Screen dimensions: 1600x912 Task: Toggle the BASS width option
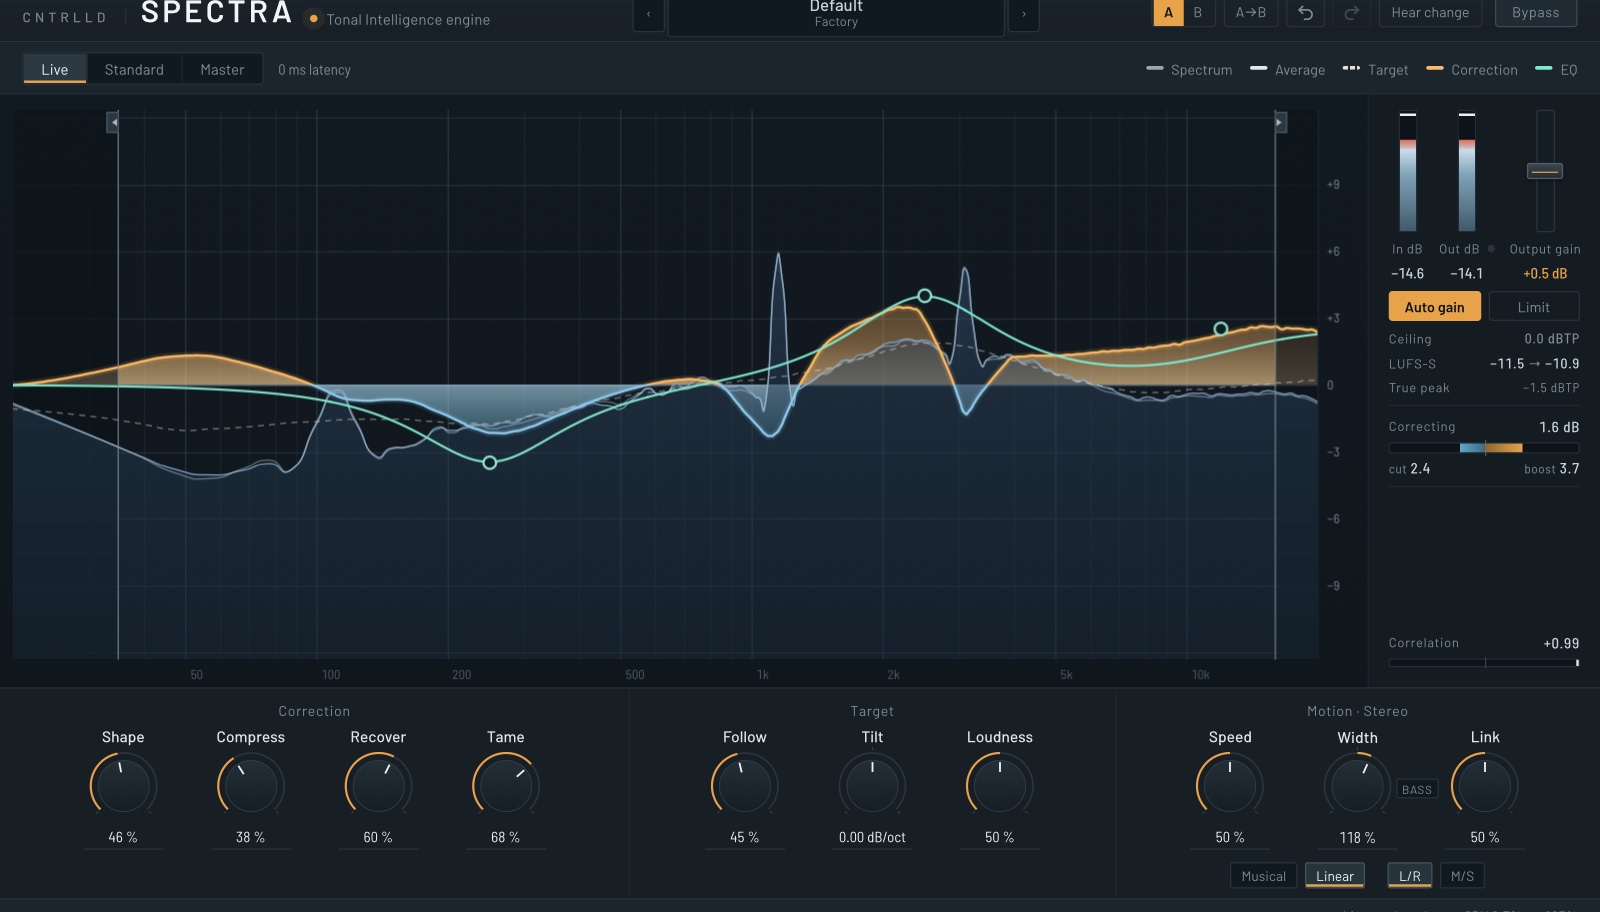[1417, 790]
